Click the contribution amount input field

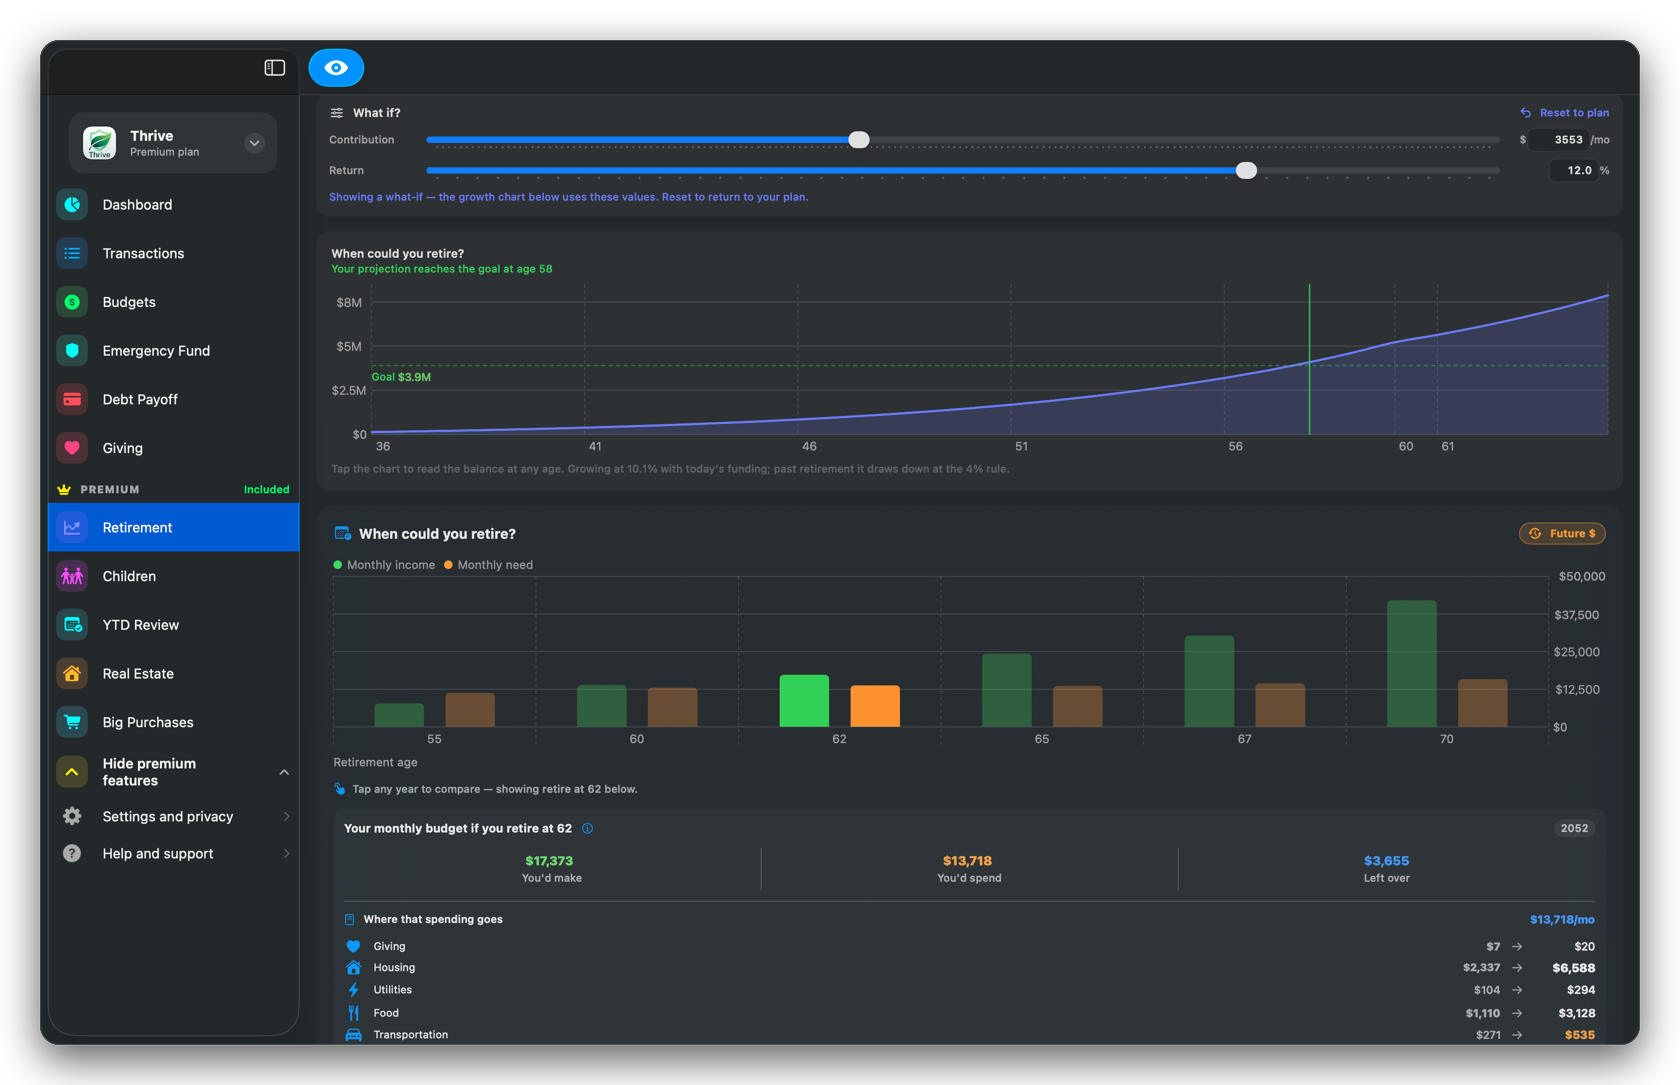point(1558,140)
